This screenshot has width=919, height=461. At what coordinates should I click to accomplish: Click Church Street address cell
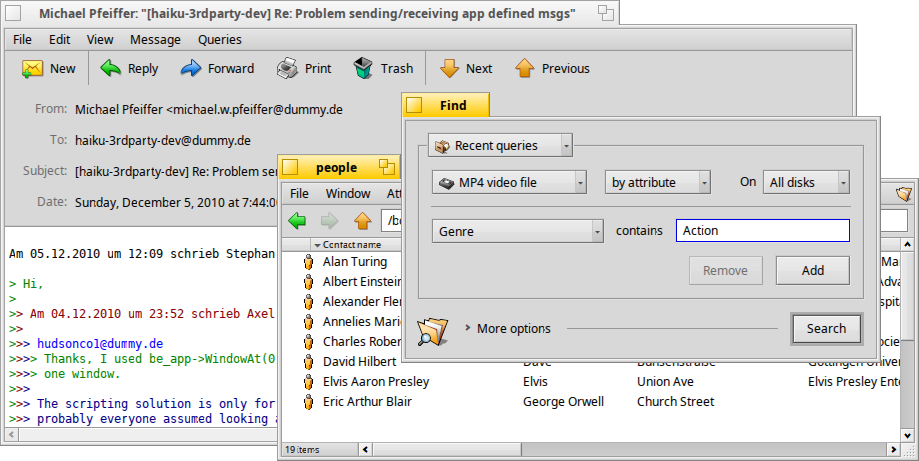click(x=676, y=402)
